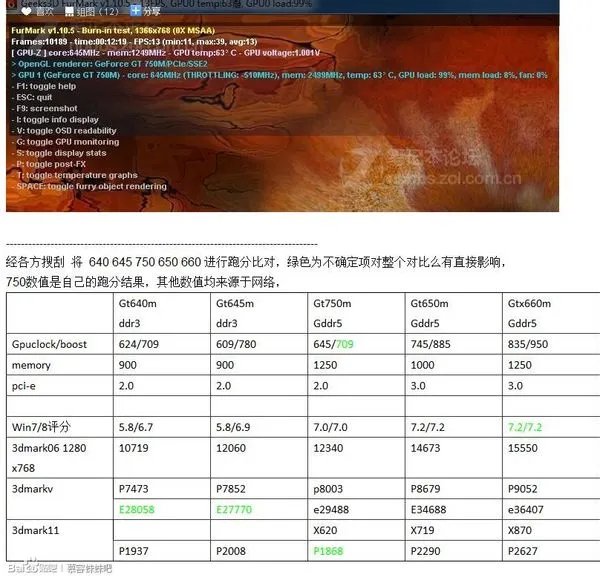Select the 12060 3dmark06 score
The image size is (600, 580).
pos(230,448)
